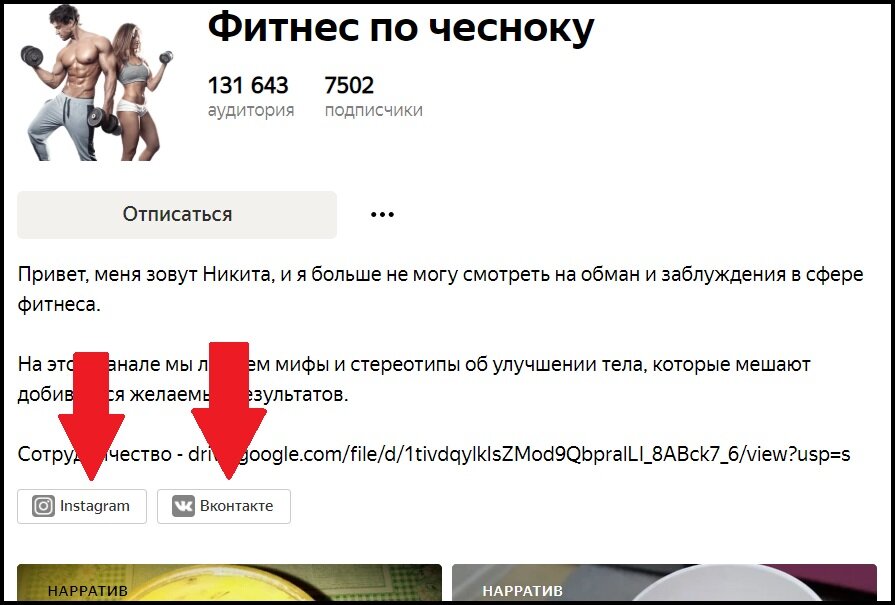Viewport: 895px width, 605px height.
Task: Select the channel title Фитнес по чесноку
Action: point(401,28)
